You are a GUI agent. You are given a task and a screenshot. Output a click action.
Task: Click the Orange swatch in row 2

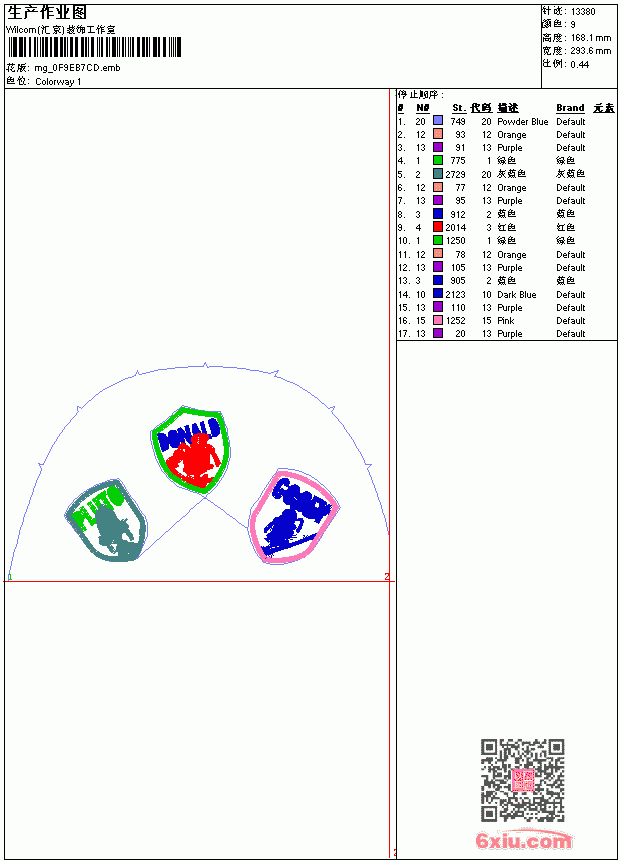click(438, 134)
